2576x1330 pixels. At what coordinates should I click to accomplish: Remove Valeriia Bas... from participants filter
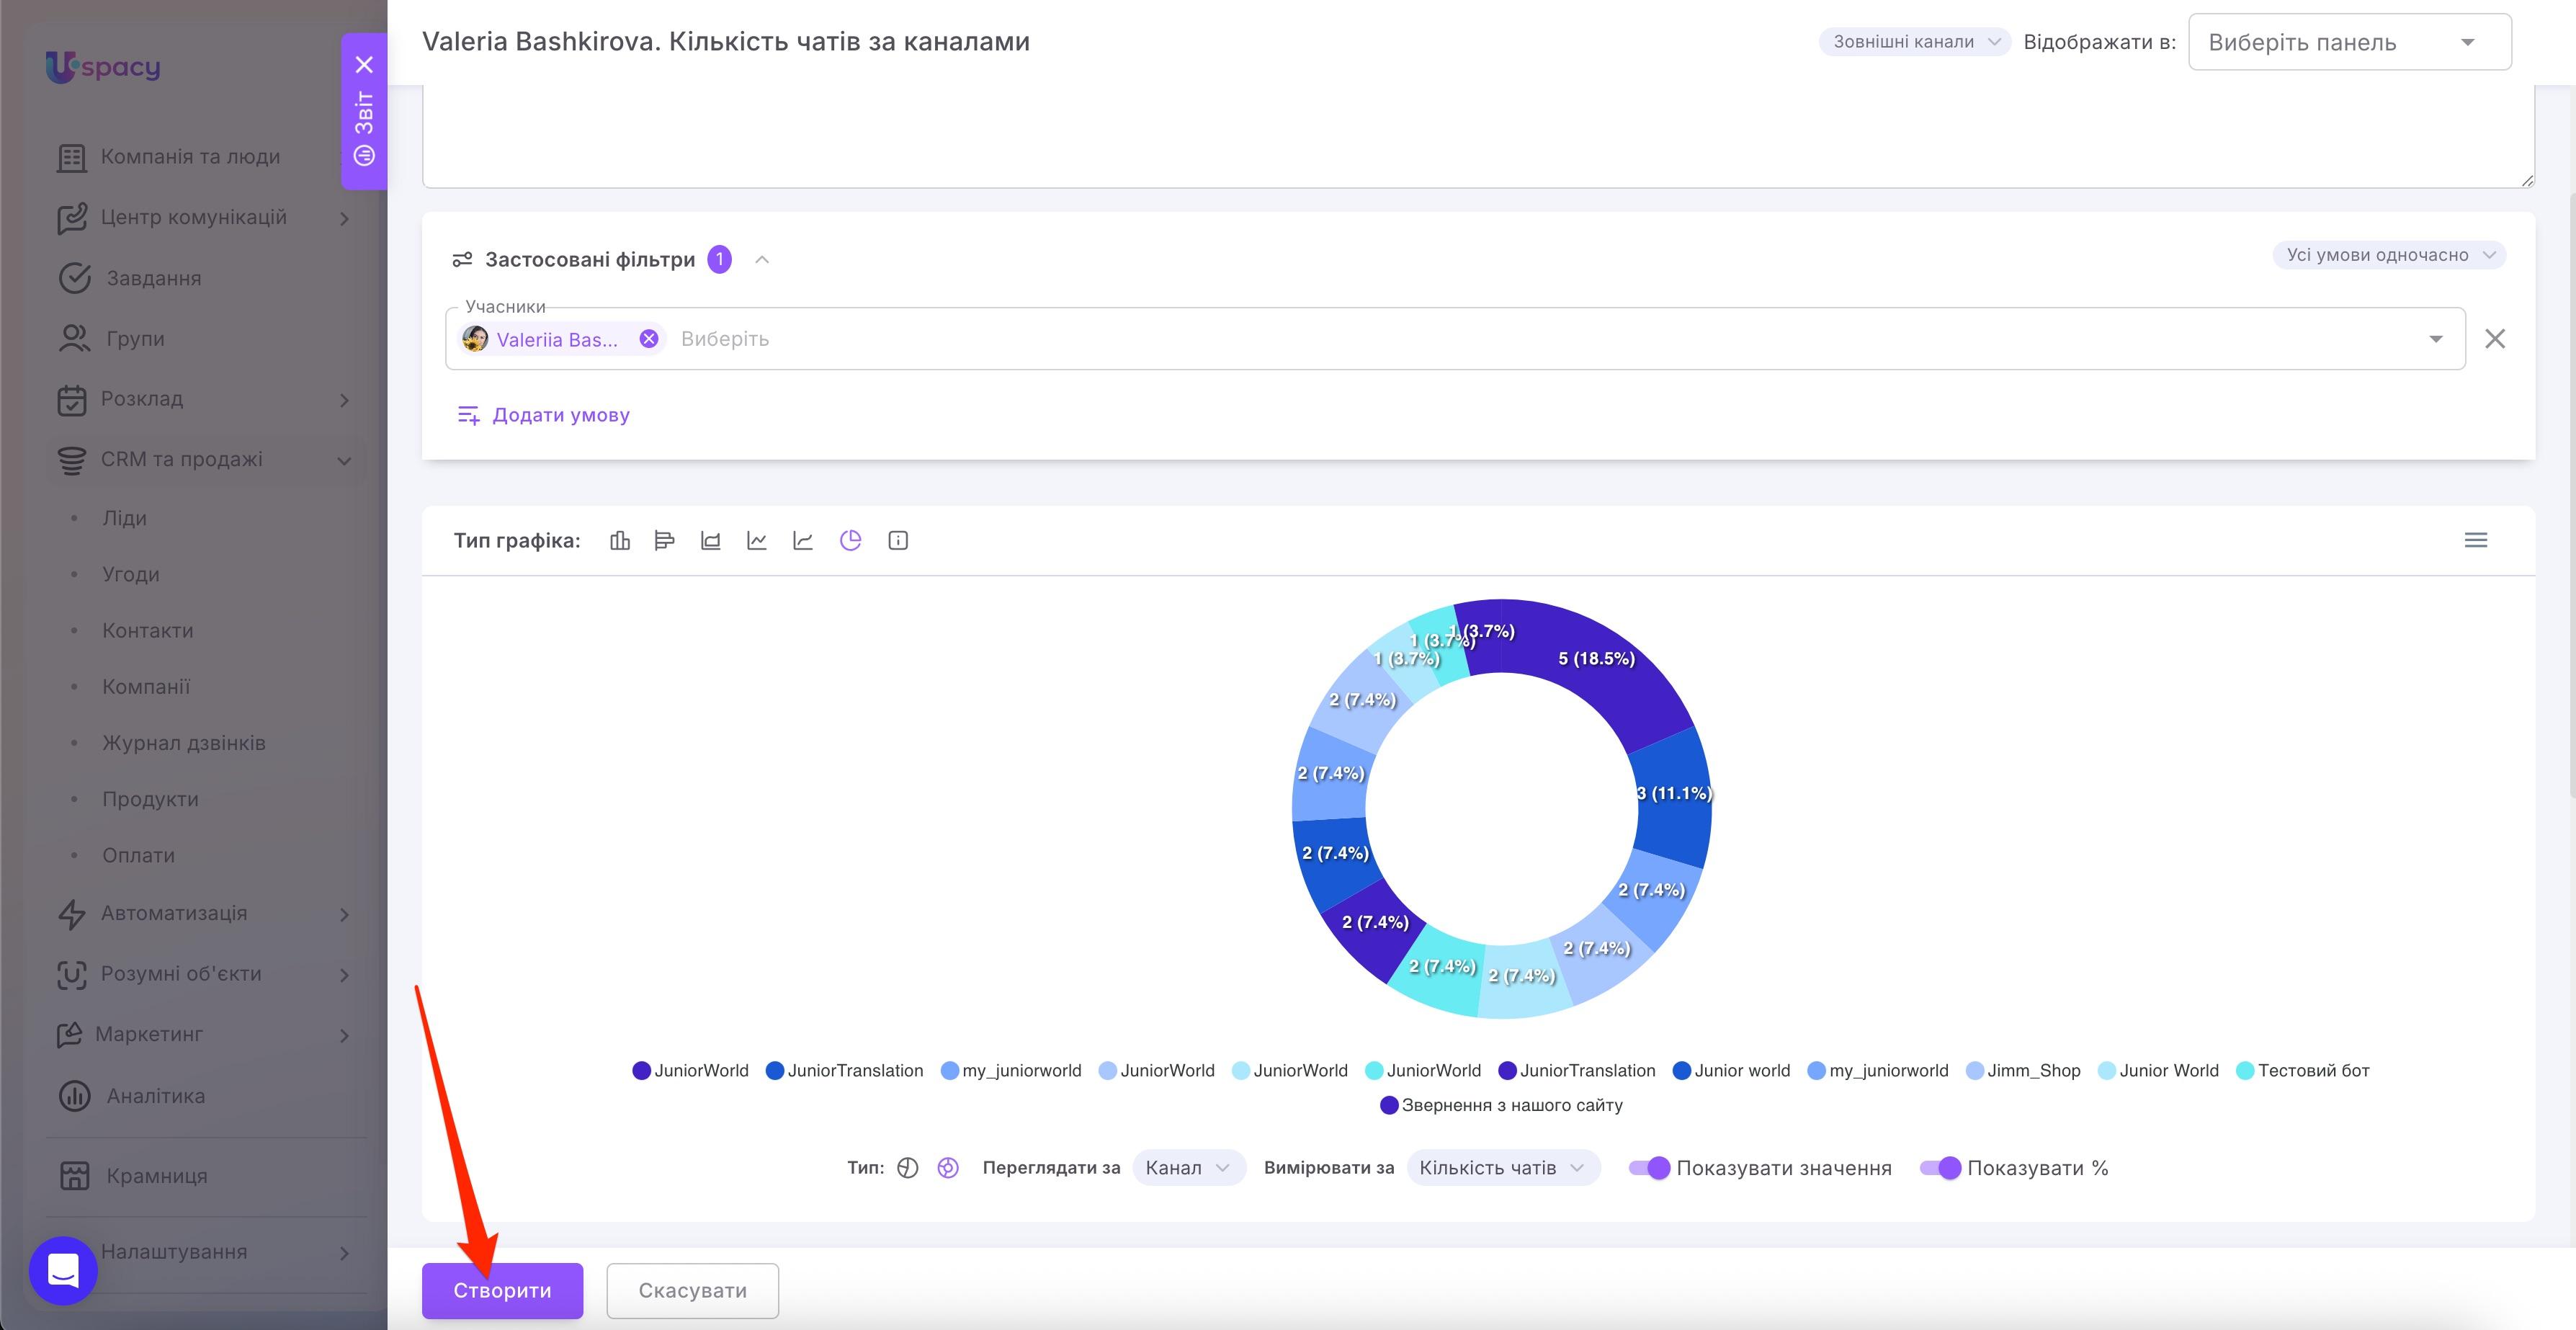tap(649, 339)
